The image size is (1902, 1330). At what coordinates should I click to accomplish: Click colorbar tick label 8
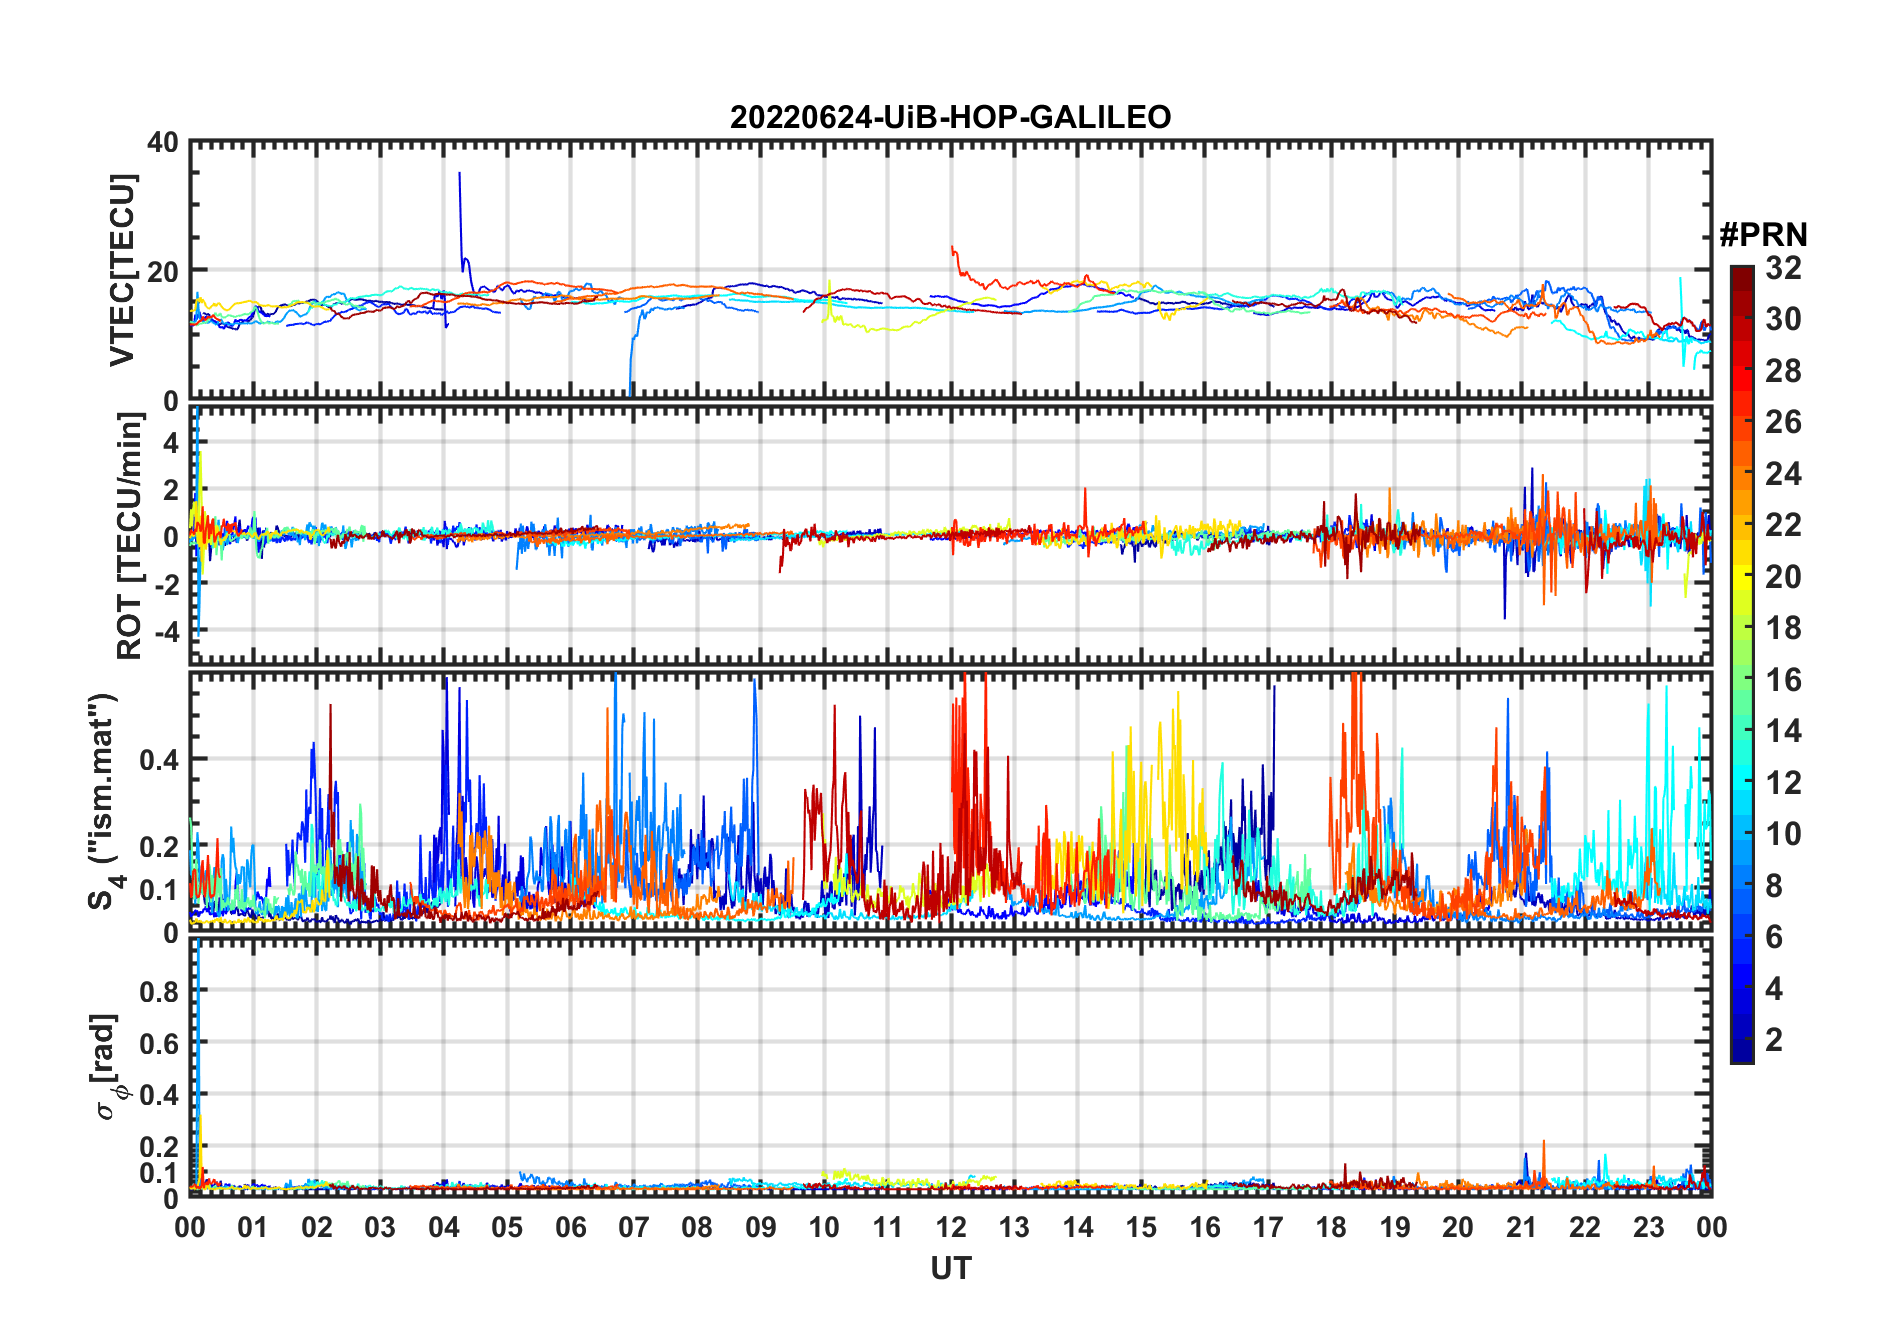pos(1774,886)
